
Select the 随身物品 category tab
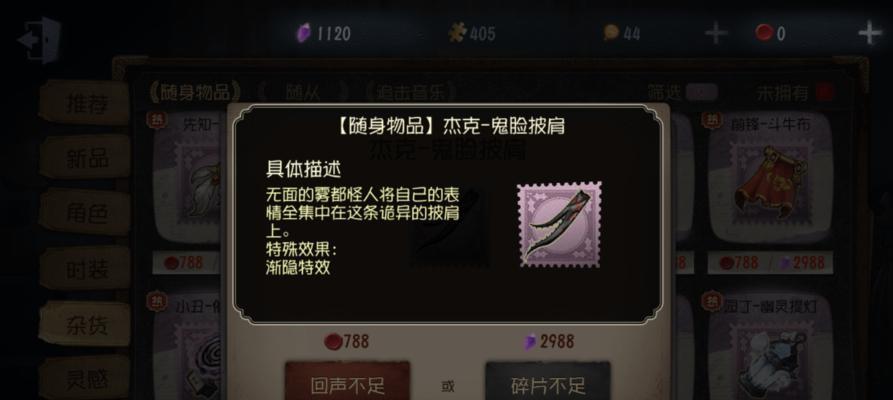pos(195,92)
